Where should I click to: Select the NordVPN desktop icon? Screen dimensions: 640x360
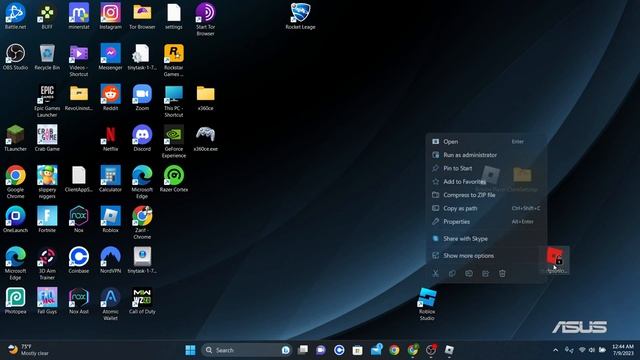[111, 260]
